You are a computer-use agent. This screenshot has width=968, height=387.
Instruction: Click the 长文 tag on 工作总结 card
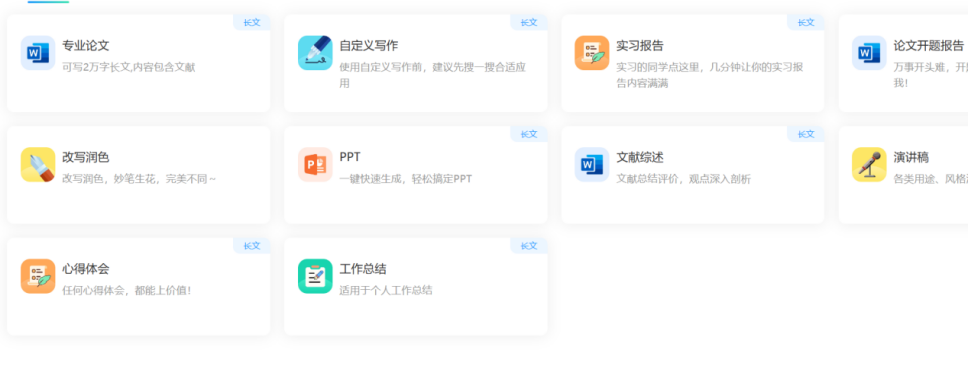(529, 246)
